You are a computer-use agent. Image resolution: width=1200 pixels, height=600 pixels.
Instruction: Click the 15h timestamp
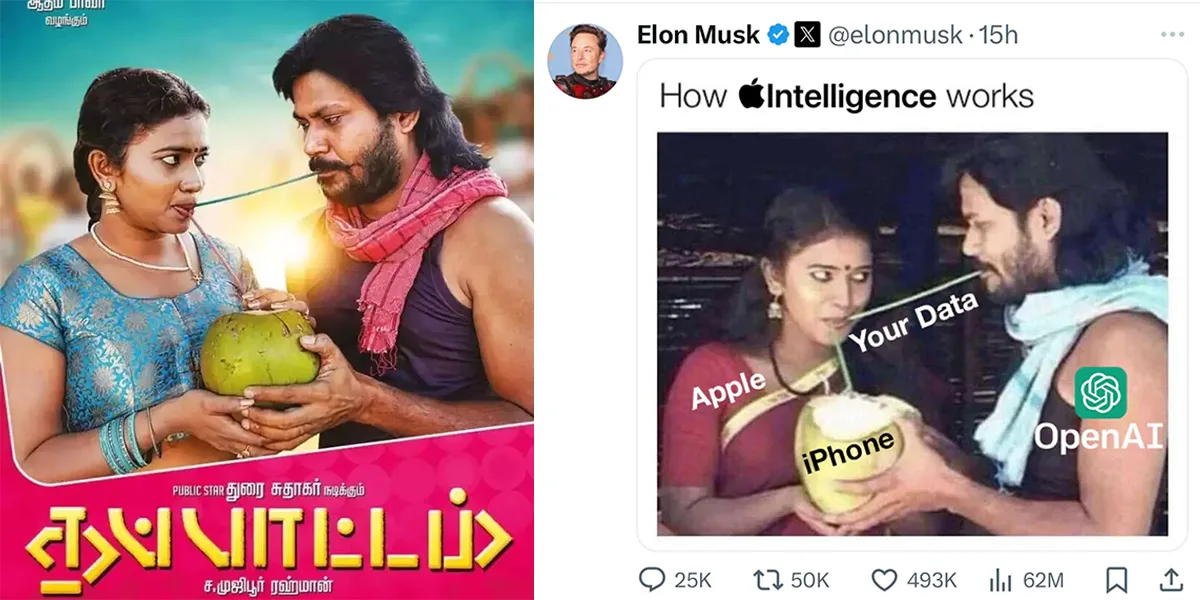997,35
